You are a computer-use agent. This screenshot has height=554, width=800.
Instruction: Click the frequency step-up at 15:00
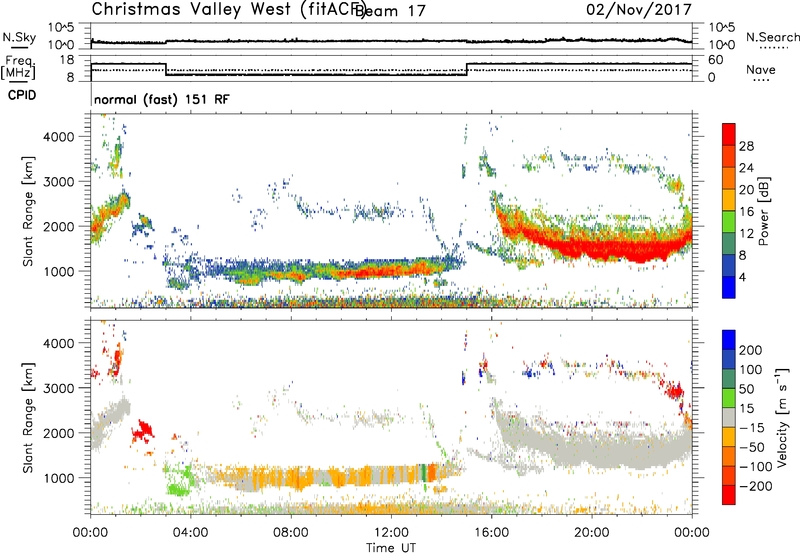(x=467, y=69)
